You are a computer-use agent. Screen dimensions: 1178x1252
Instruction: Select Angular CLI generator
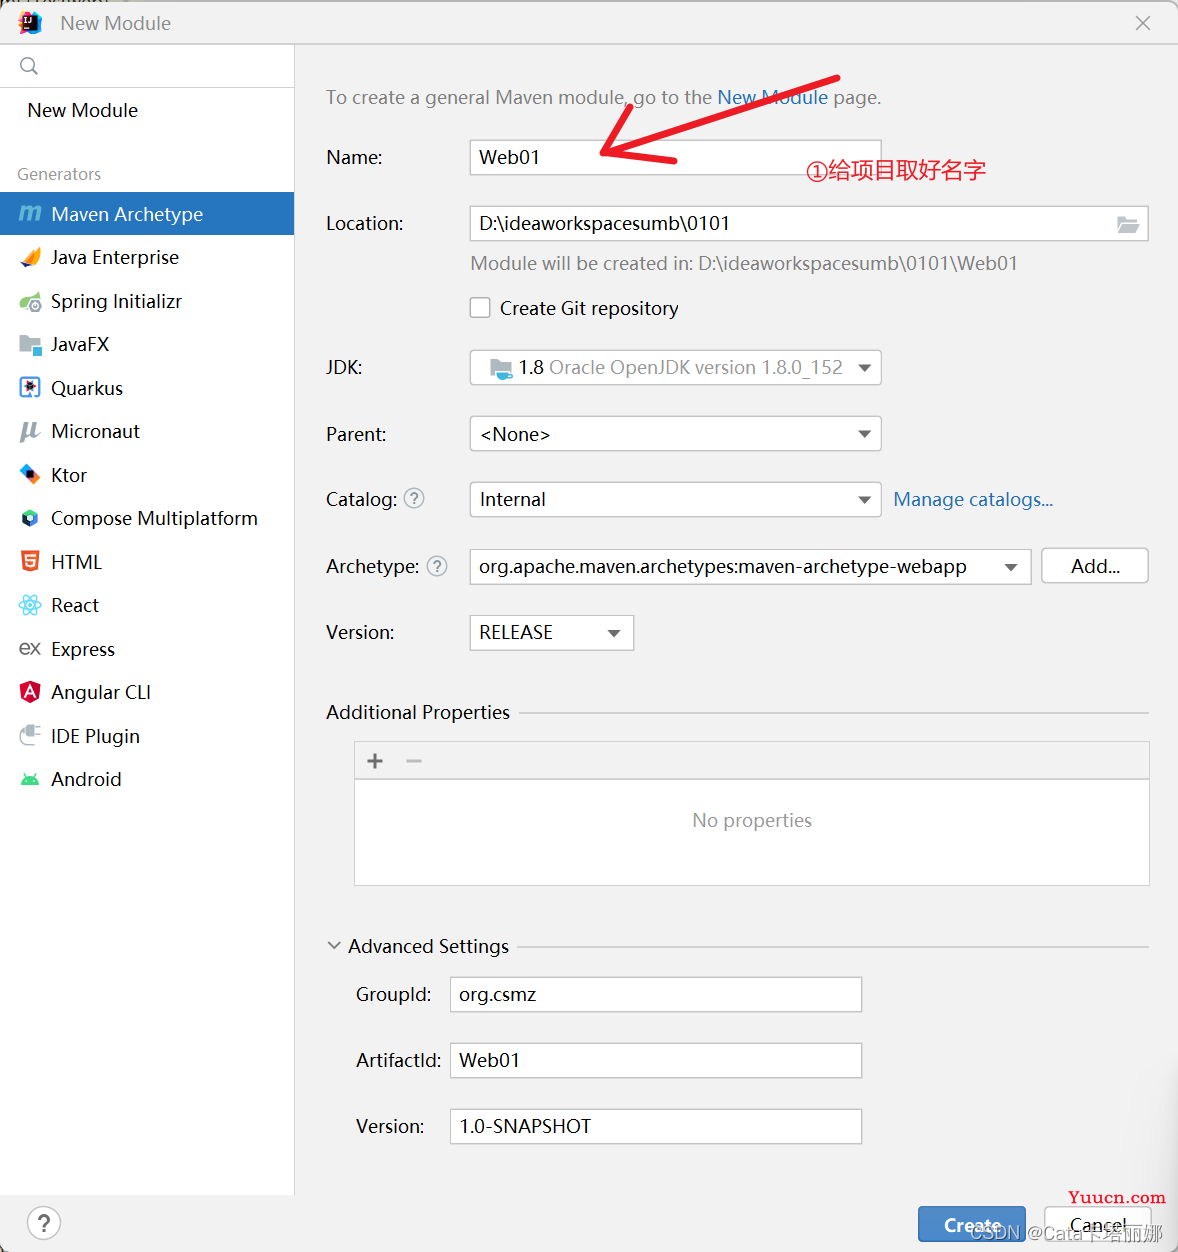point(147,692)
